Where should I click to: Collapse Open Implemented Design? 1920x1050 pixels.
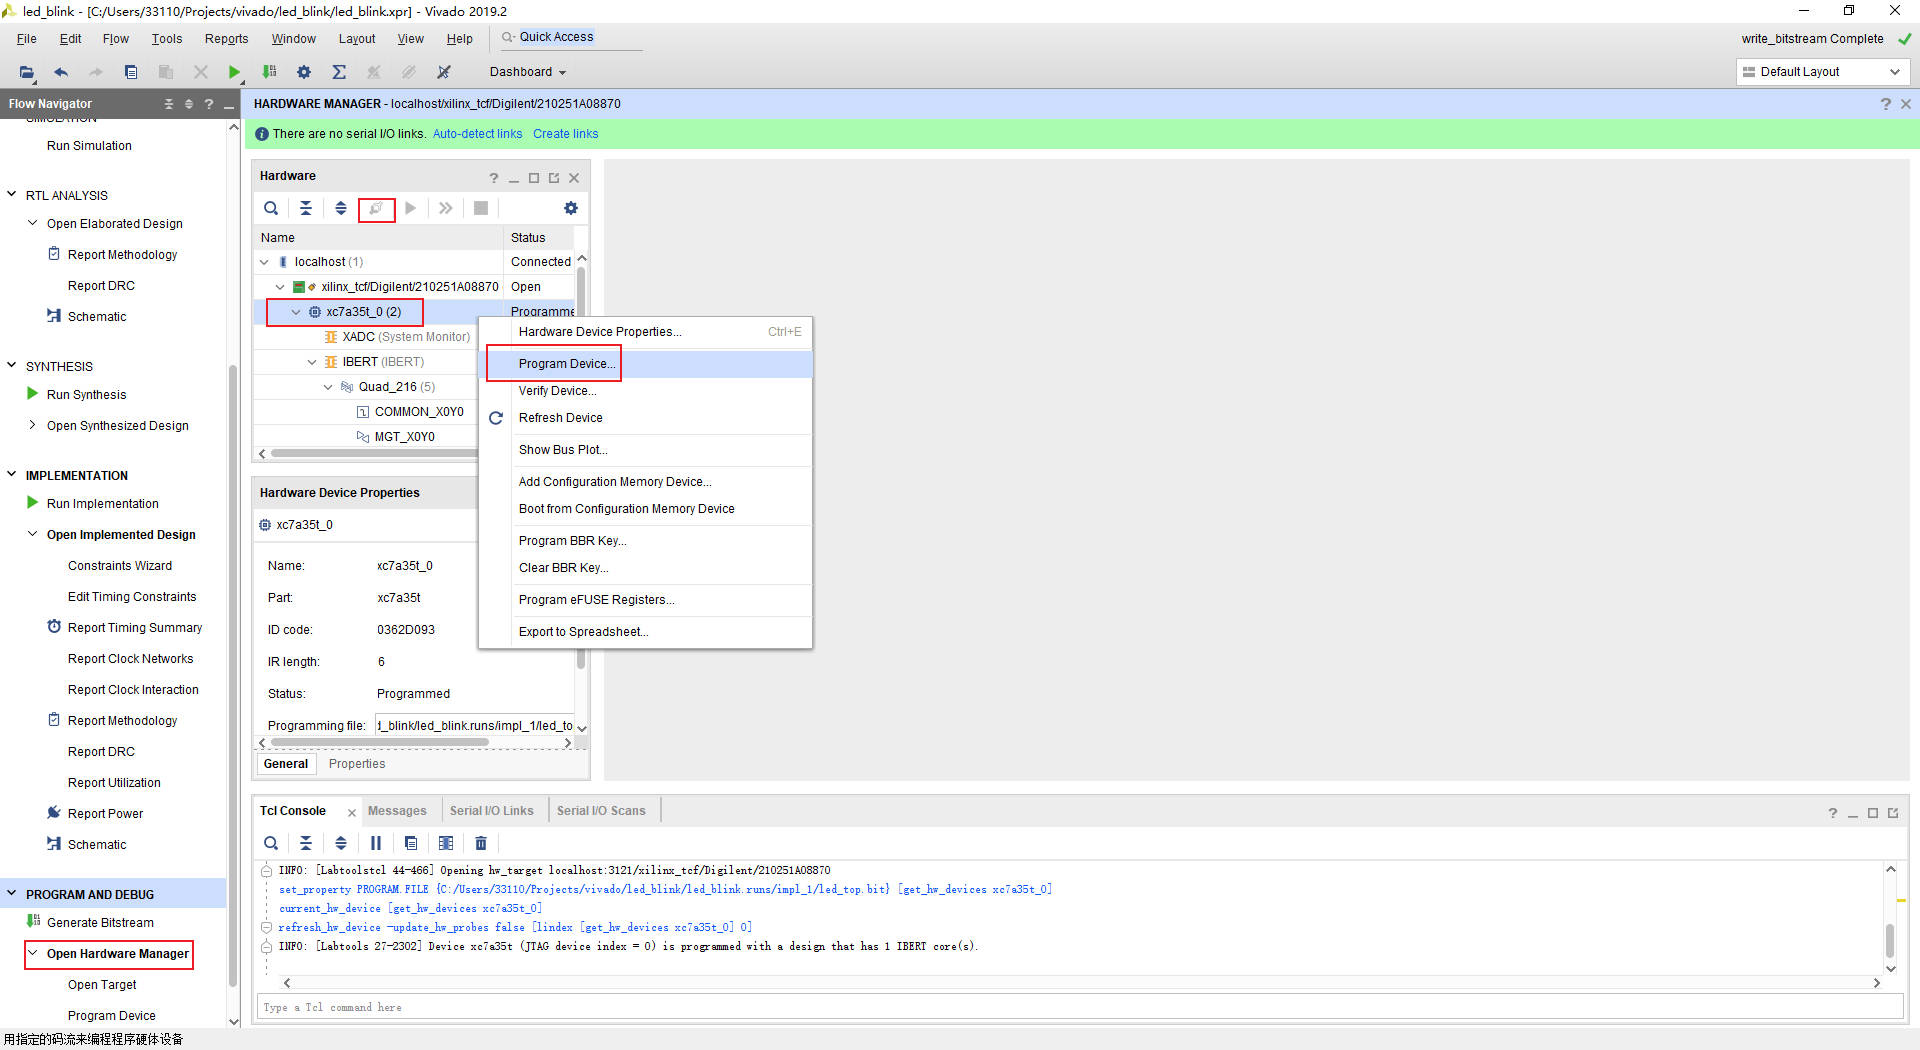coord(33,534)
